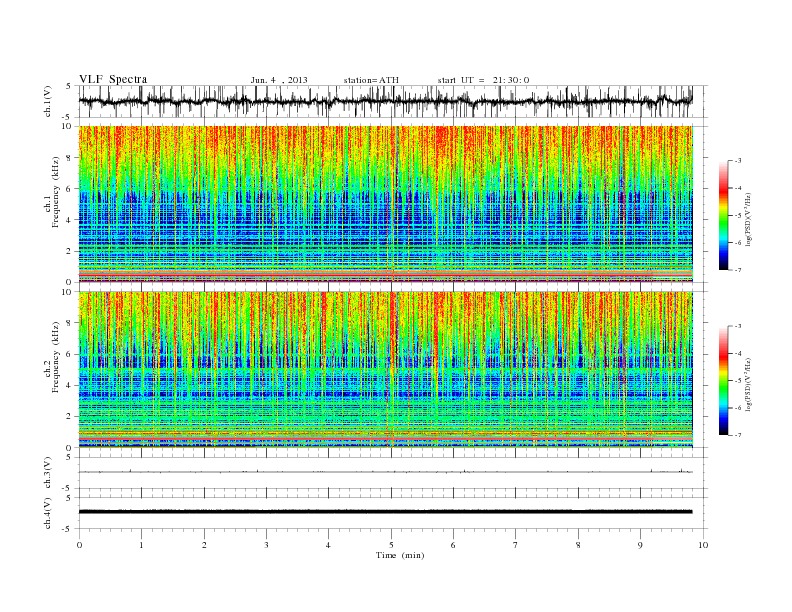Click the 'Time (min)' x-axis label
This screenshot has height=612, width=792.
pyautogui.click(x=400, y=555)
